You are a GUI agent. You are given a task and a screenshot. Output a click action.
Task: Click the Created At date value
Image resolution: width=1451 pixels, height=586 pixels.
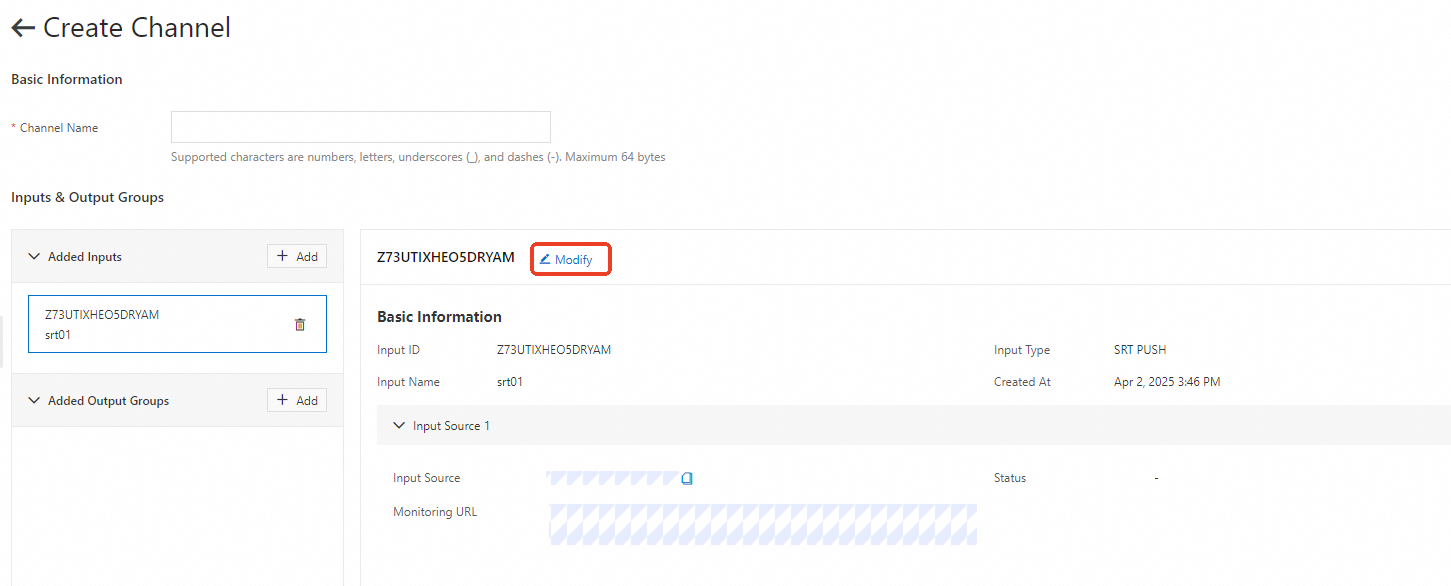1167,382
